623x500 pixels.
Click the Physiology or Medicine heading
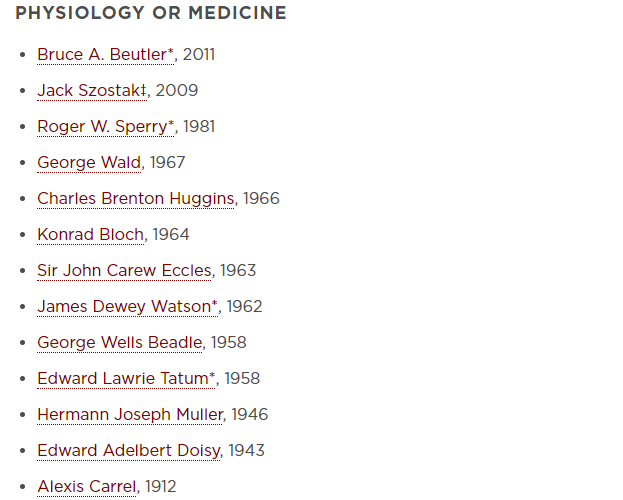point(151,13)
